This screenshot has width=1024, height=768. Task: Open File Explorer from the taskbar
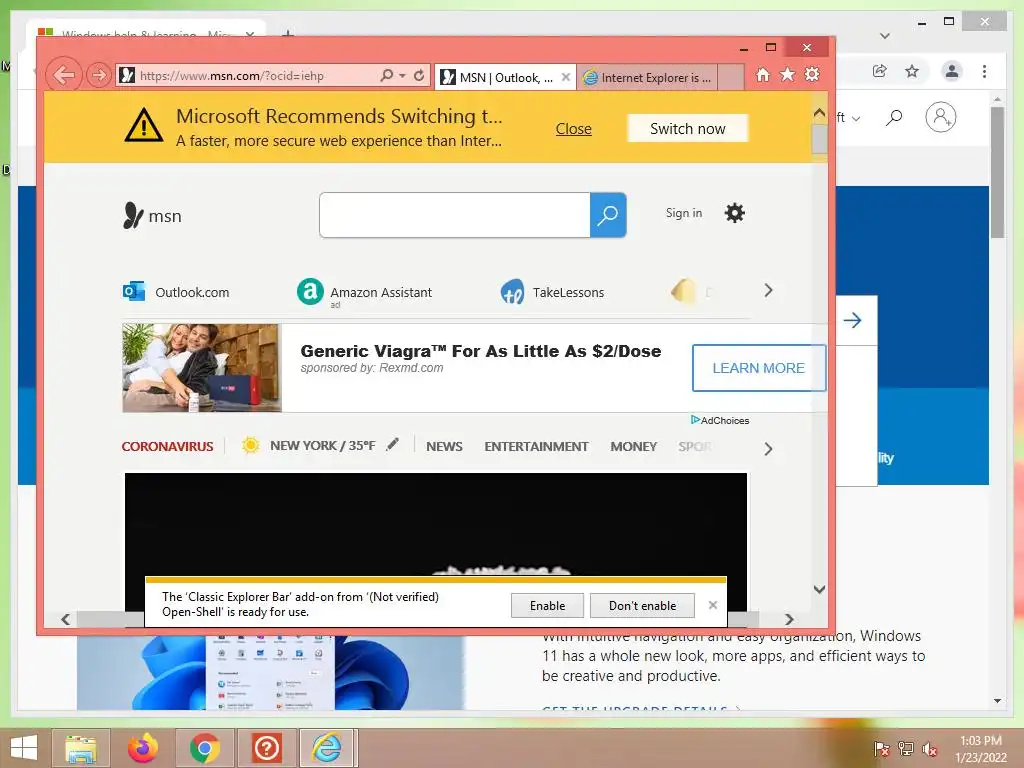pos(81,748)
